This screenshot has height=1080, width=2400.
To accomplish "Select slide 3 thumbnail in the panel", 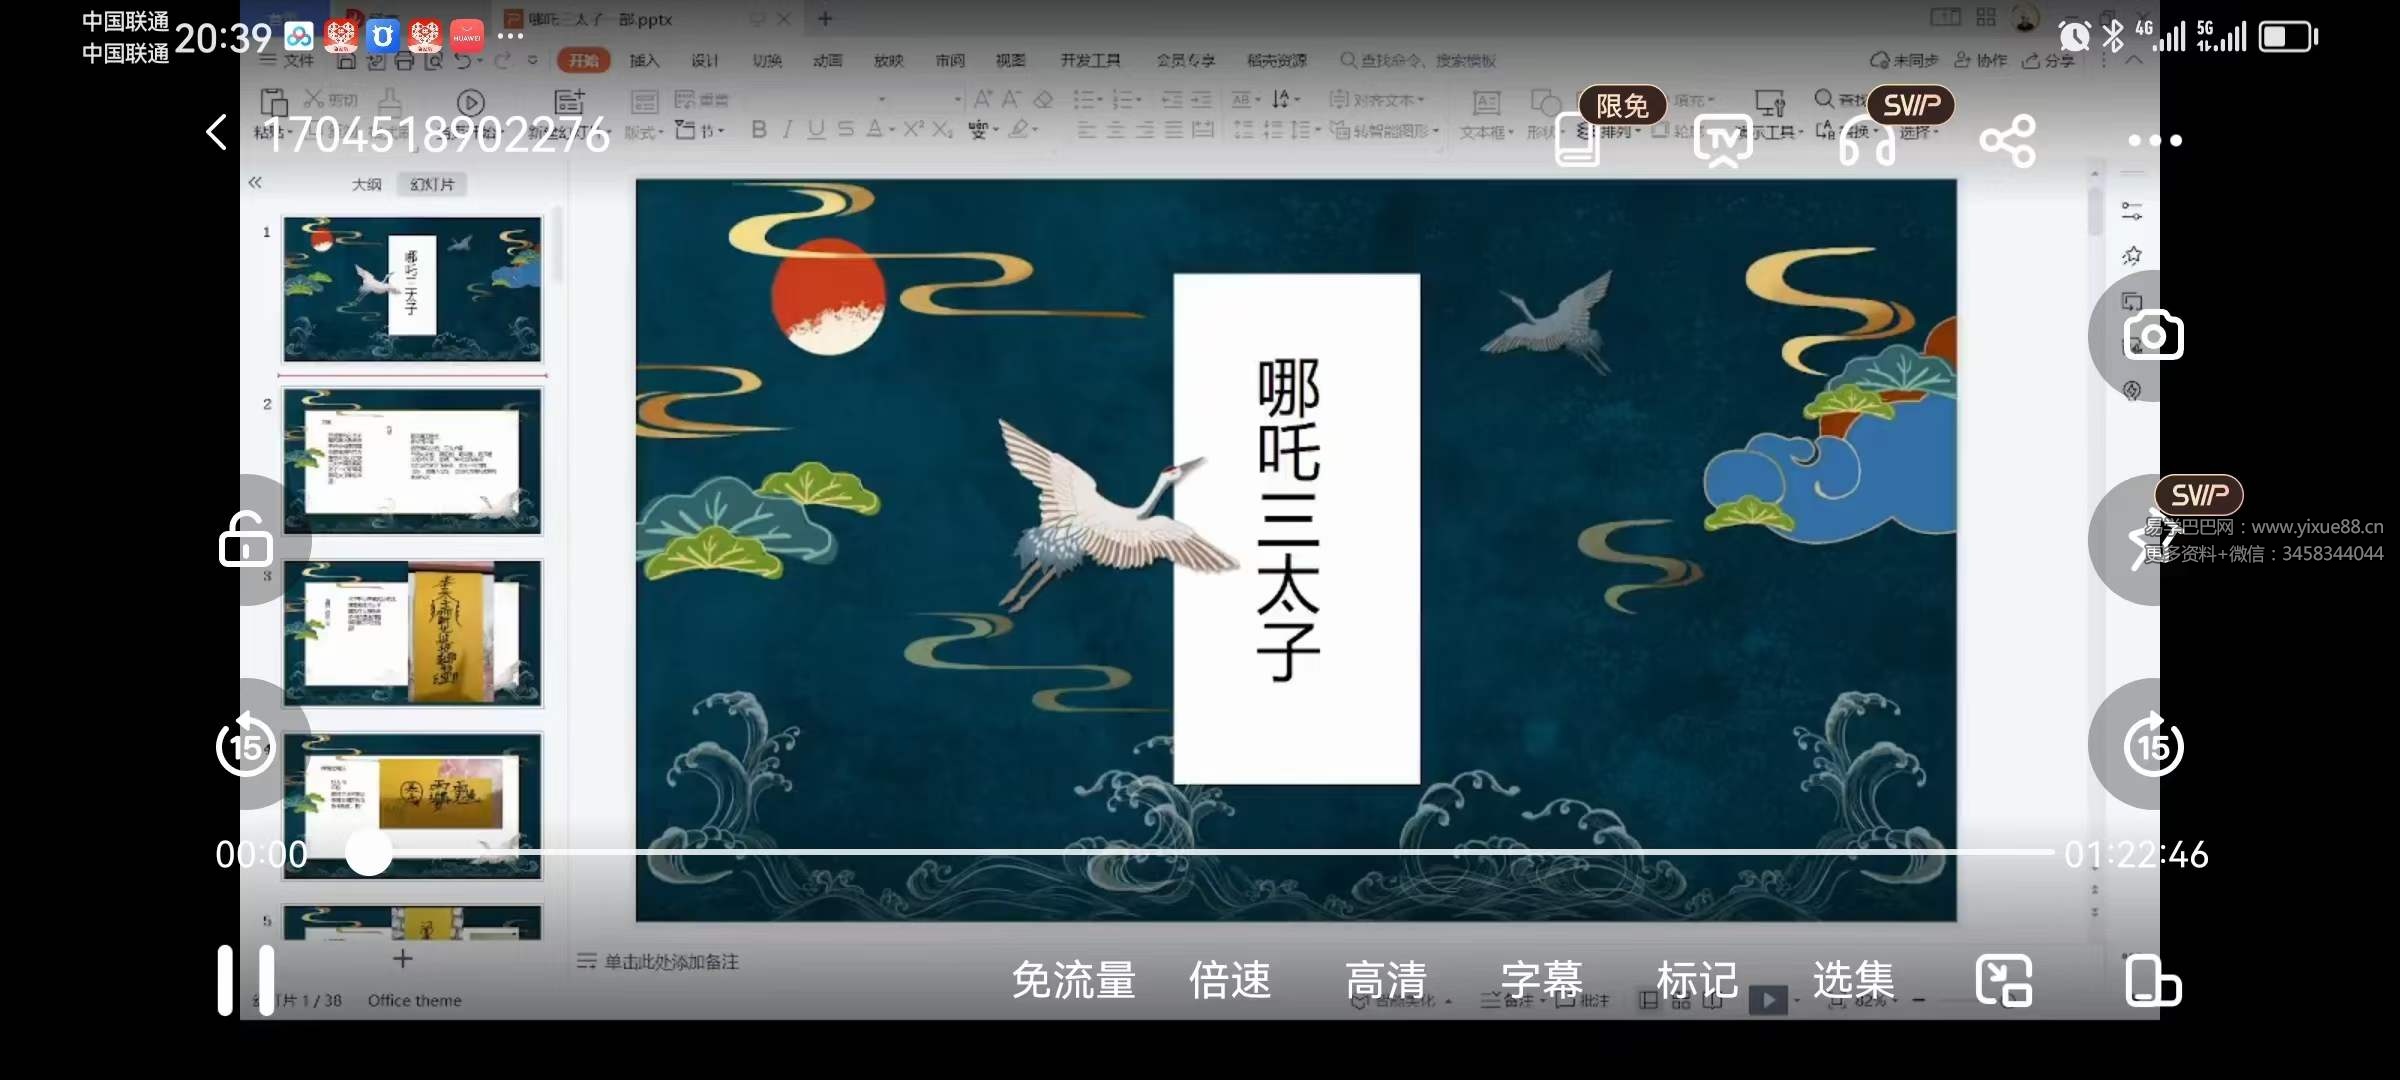I will click(x=412, y=632).
